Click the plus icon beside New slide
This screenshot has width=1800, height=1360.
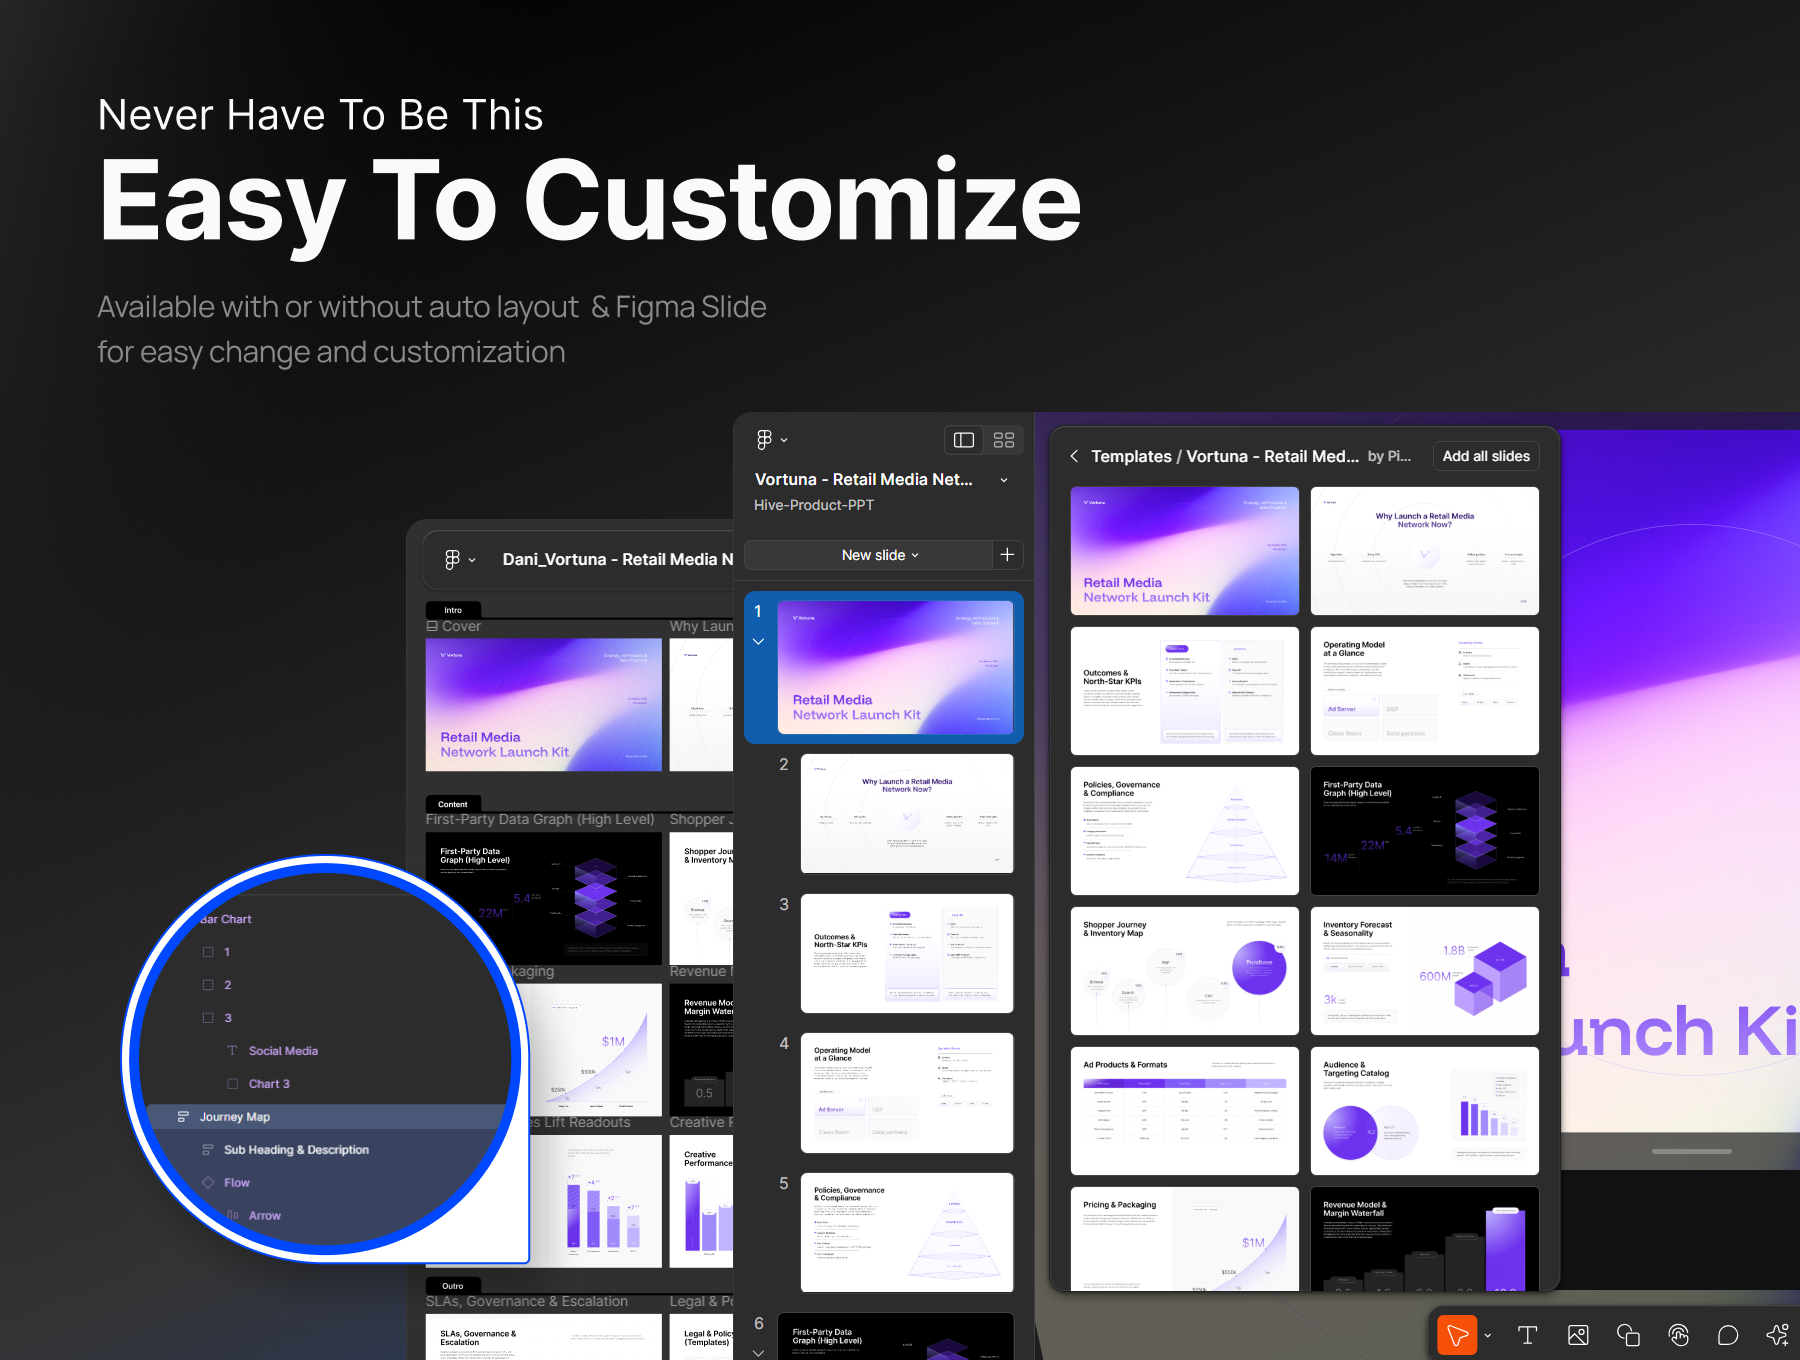point(1007,555)
